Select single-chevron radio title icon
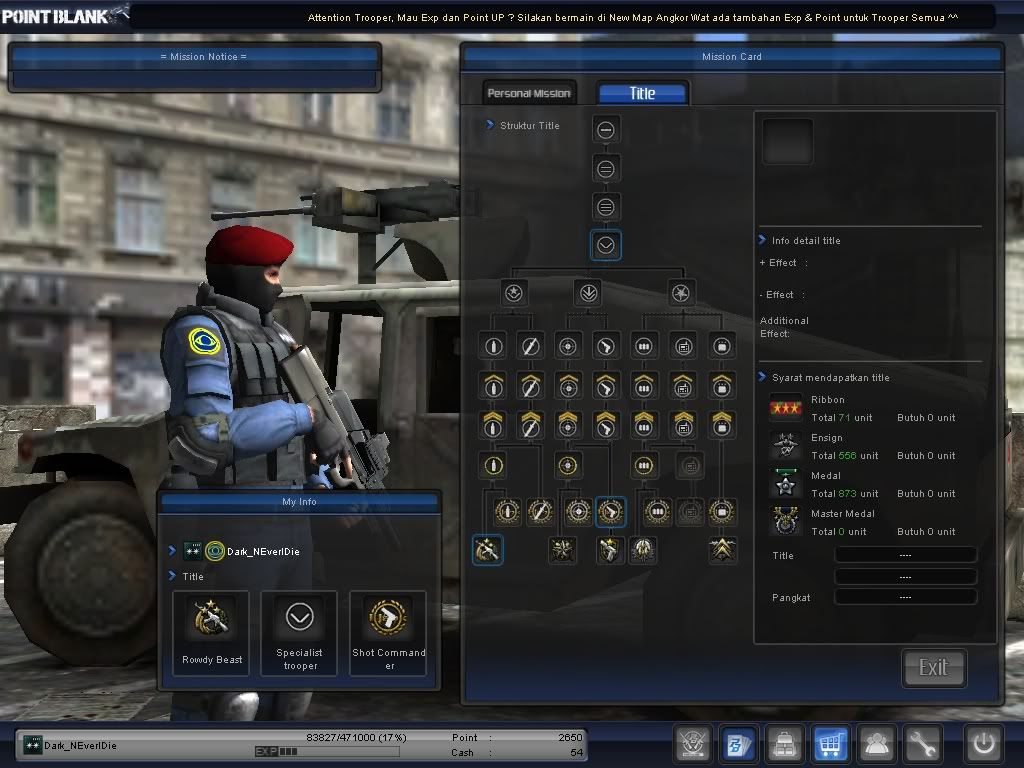 click(x=683, y=386)
